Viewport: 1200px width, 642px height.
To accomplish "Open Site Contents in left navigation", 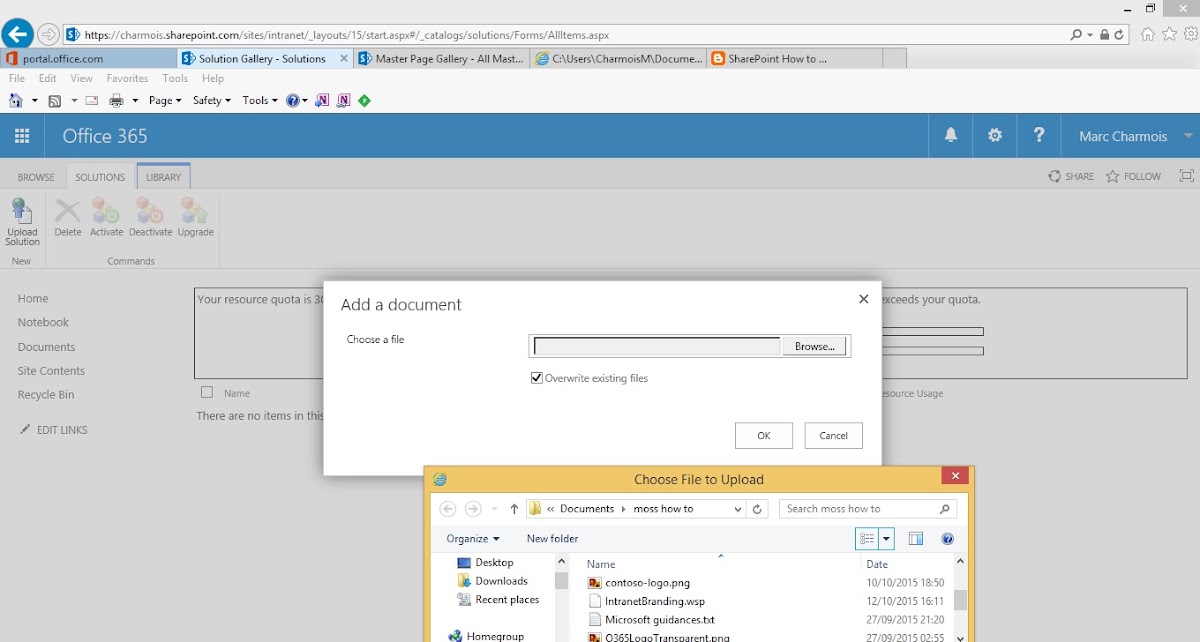I will pos(51,371).
